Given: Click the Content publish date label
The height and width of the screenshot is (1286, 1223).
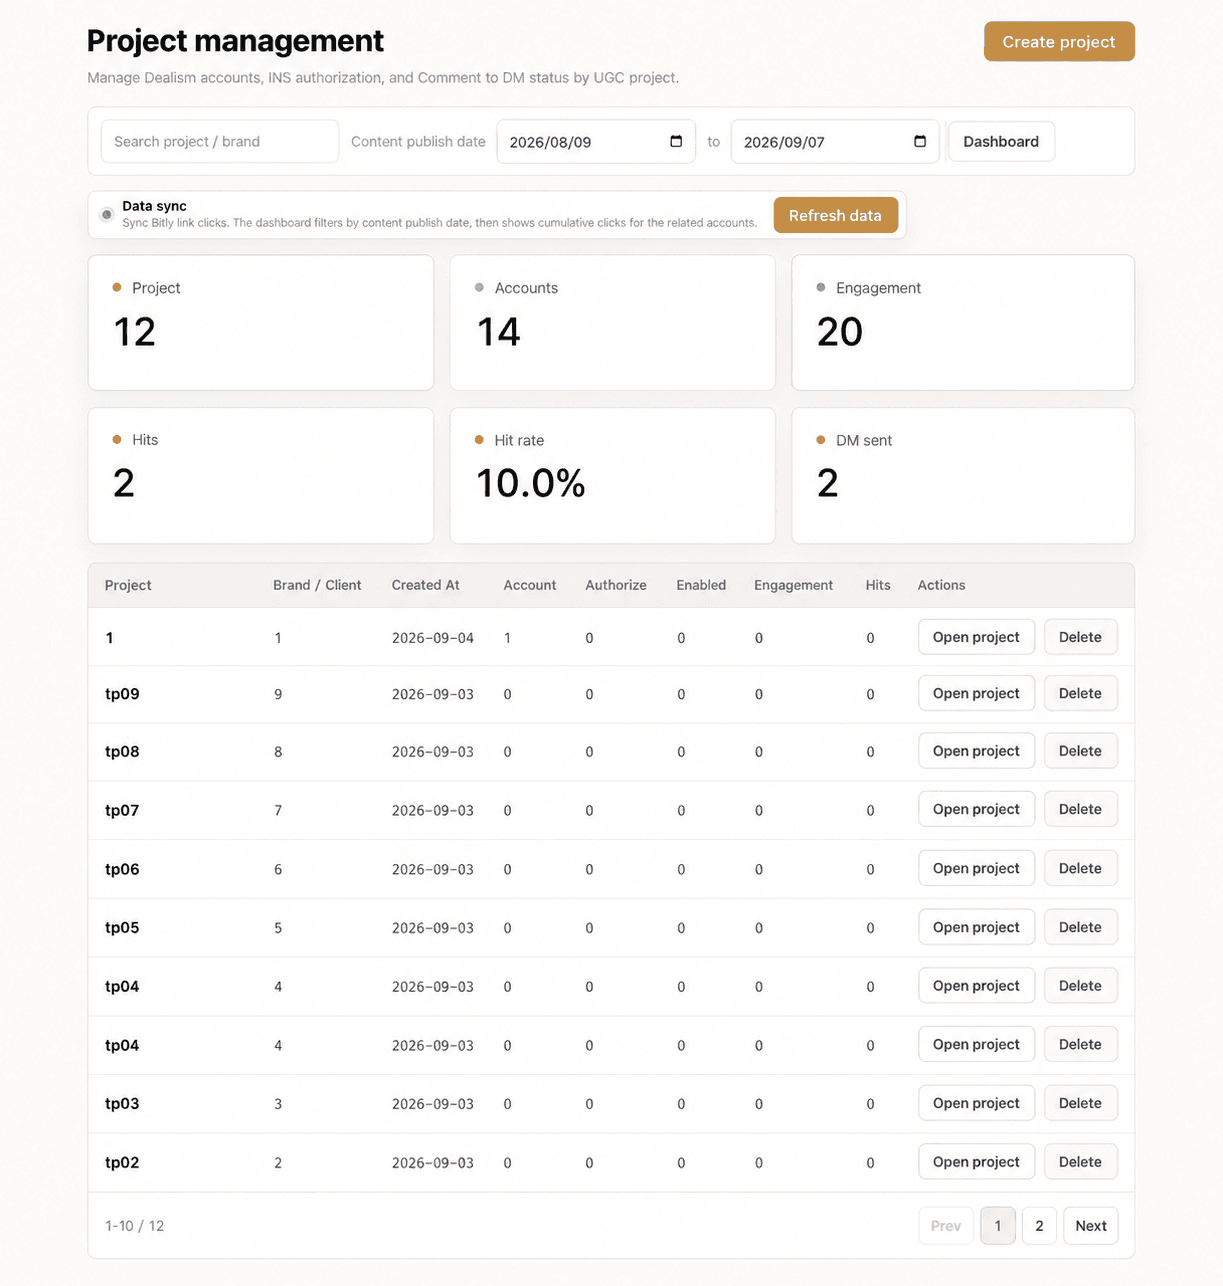Looking at the screenshot, I should pos(418,141).
